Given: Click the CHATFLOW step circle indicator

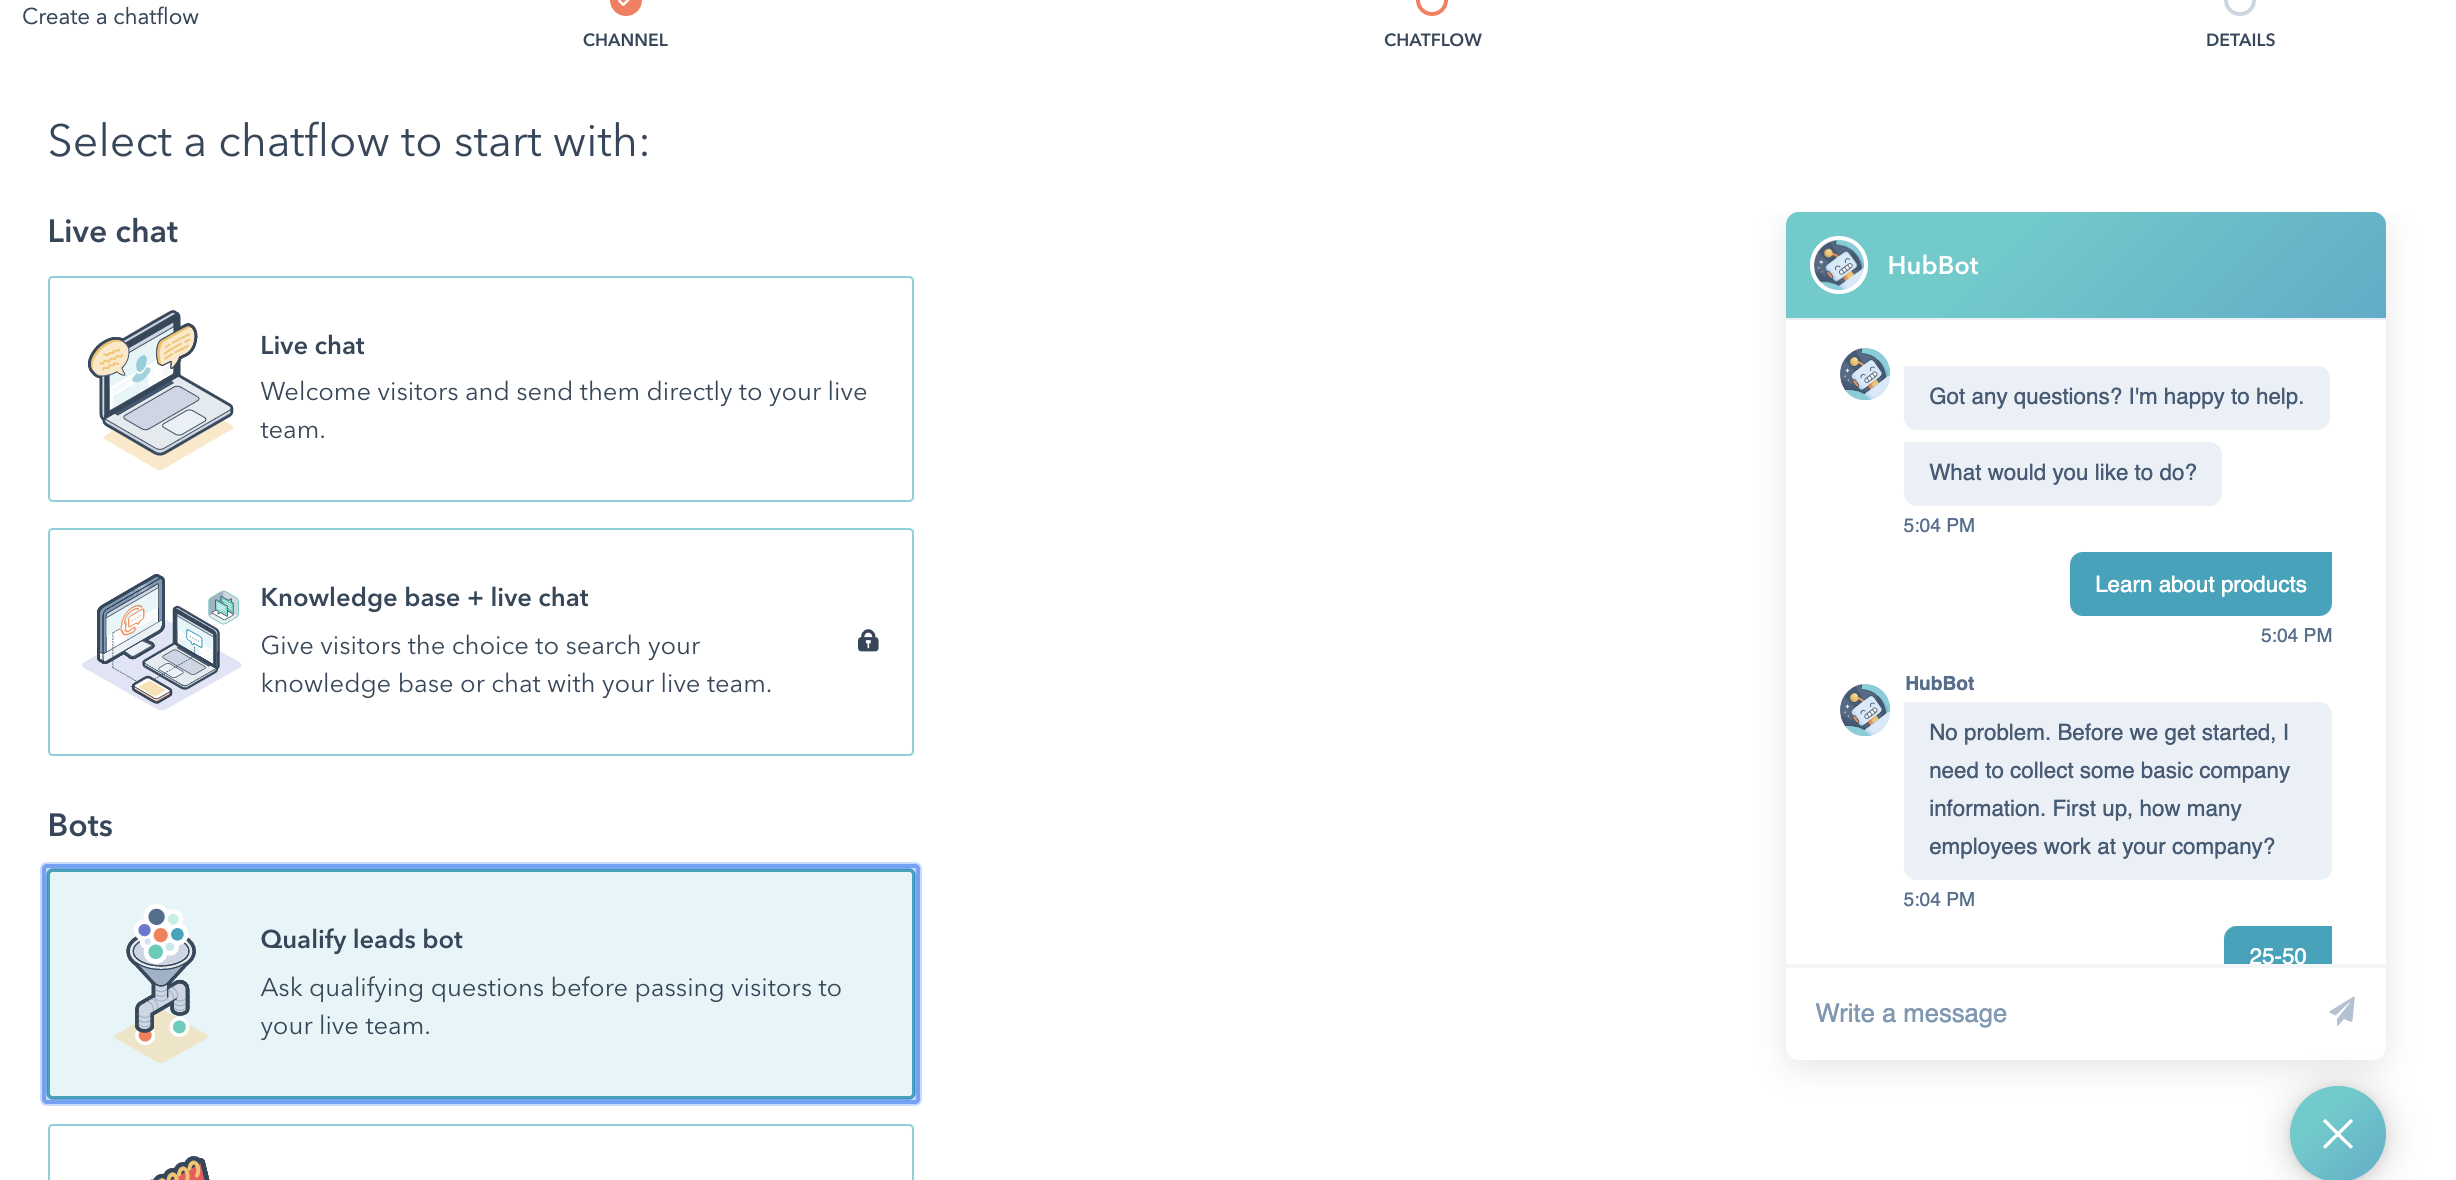Looking at the screenshot, I should tap(1432, 5).
